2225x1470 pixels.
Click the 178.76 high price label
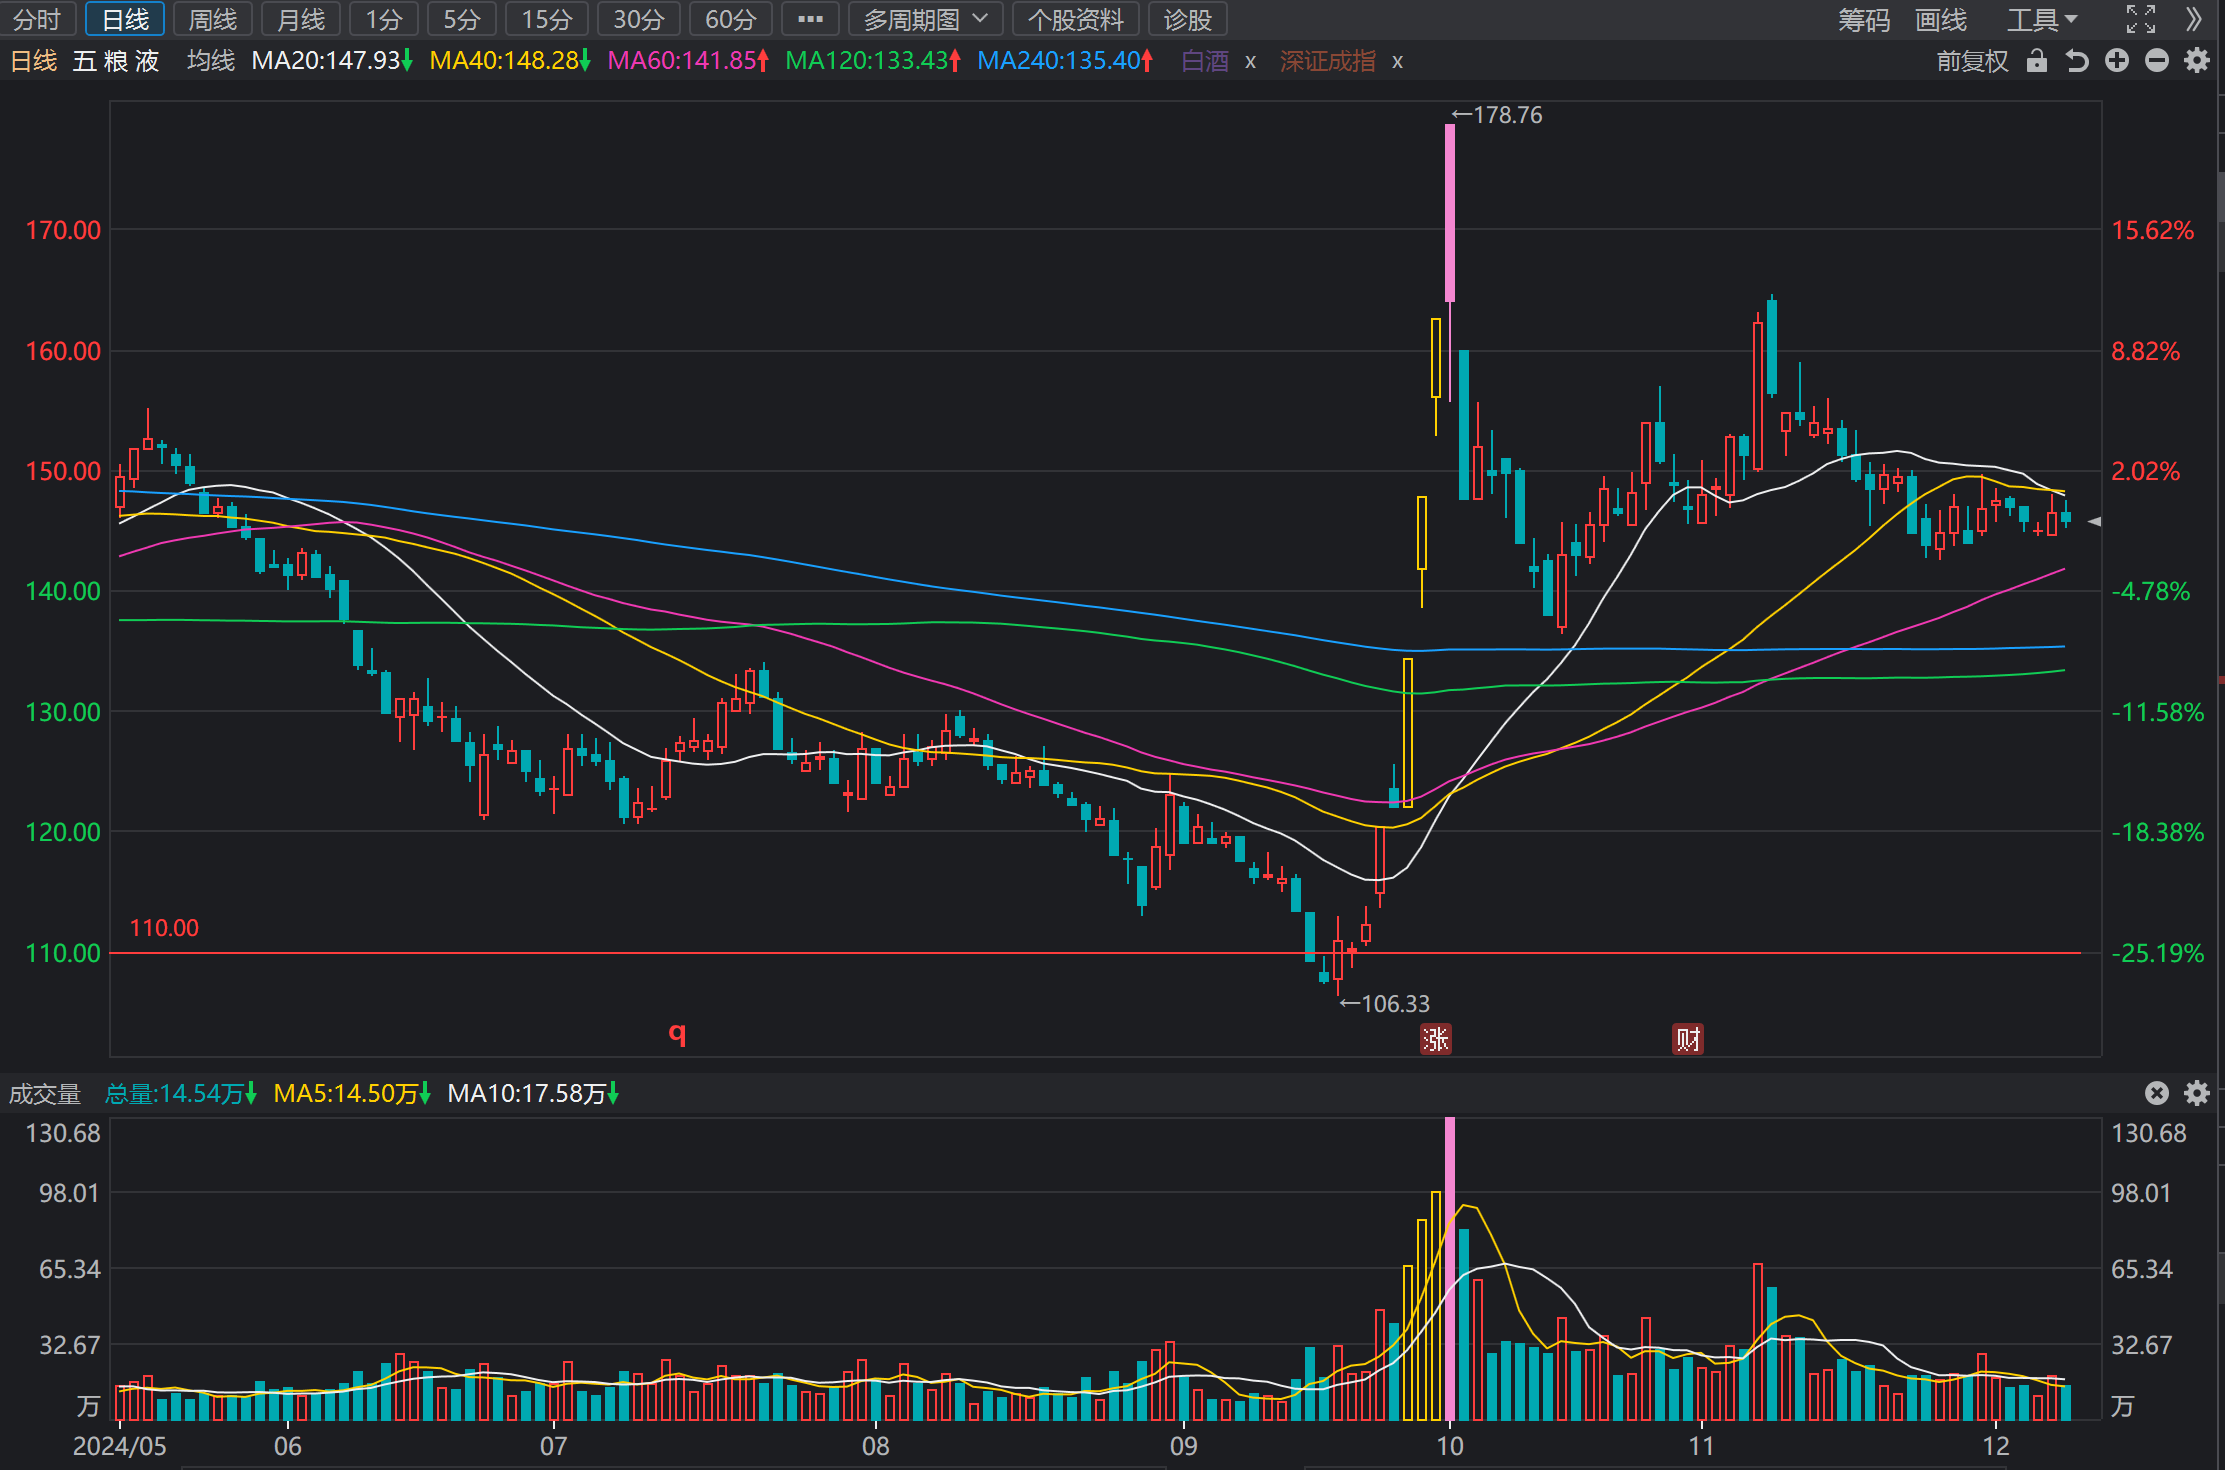pyautogui.click(x=1497, y=115)
